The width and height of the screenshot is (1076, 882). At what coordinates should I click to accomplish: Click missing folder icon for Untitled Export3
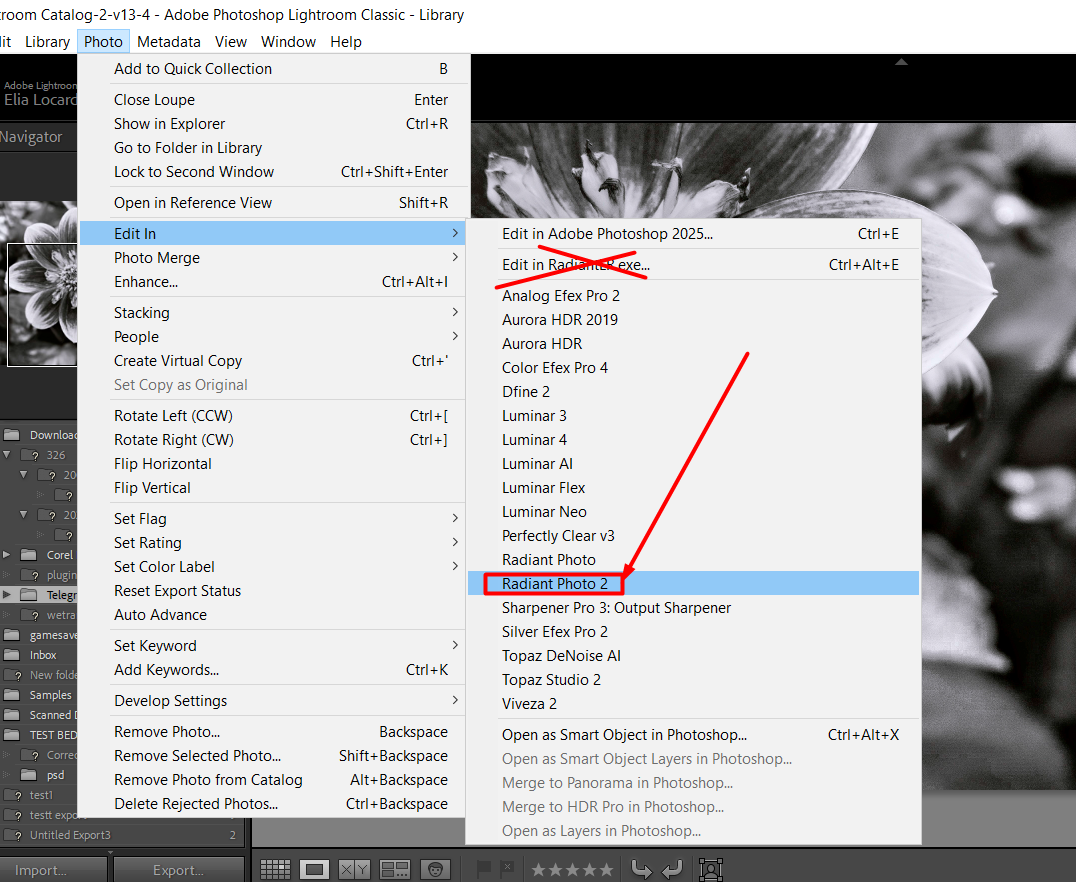click(x=13, y=835)
